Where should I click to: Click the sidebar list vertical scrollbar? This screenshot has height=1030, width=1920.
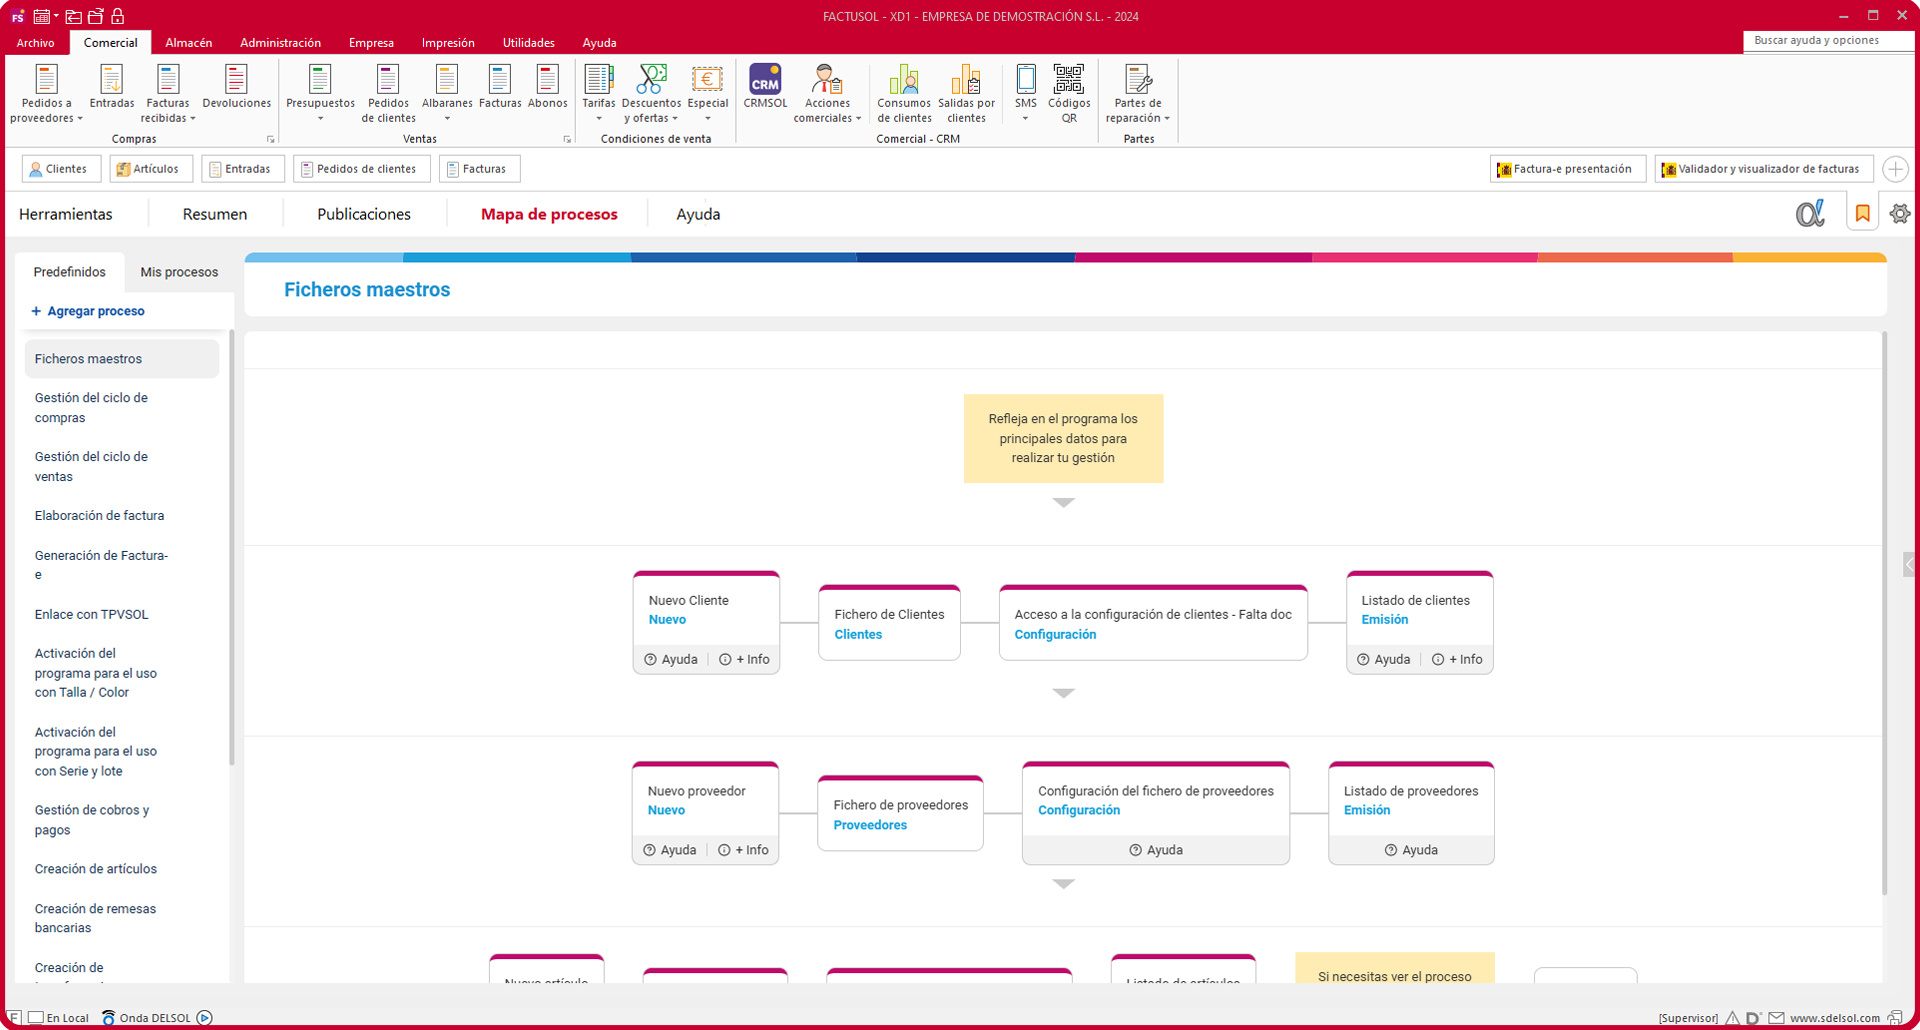(232, 548)
